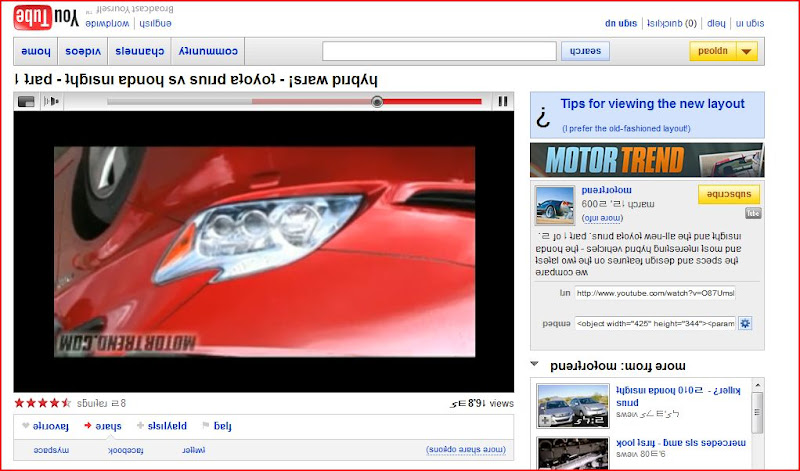Click the sign in link
This screenshot has width=800, height=471.
click(750, 23)
